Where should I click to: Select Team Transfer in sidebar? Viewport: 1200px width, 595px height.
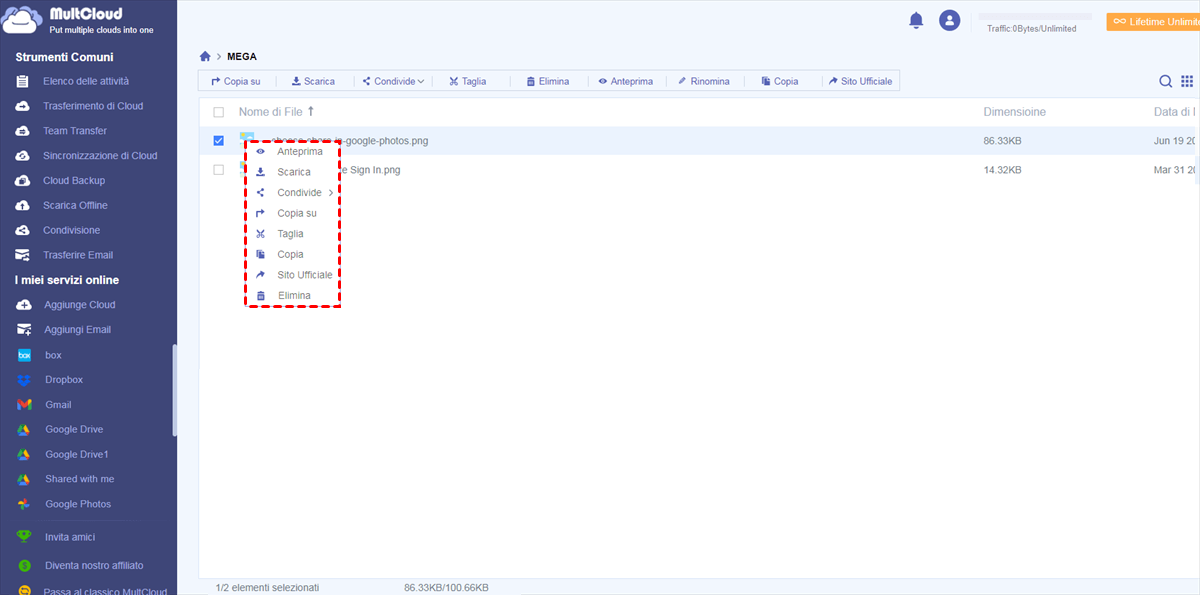point(75,131)
